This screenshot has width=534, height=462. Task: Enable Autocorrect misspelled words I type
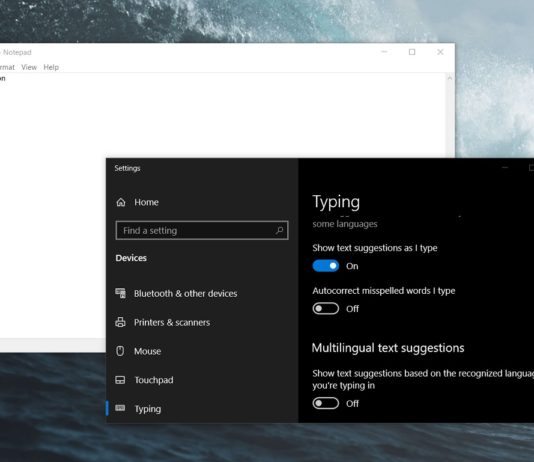tap(326, 308)
